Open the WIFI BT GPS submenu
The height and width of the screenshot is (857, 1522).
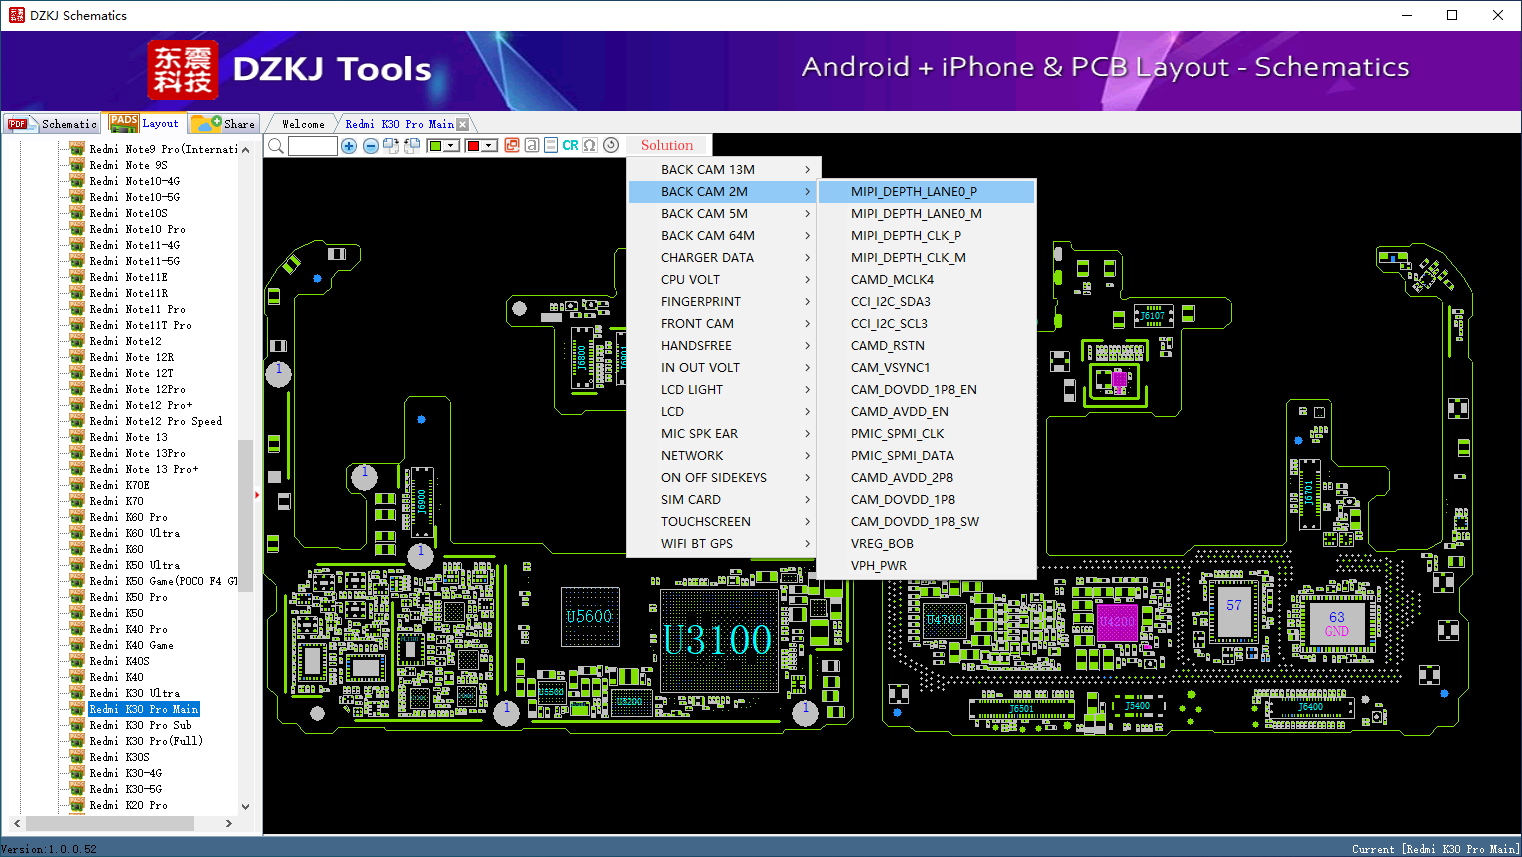[x=724, y=544]
